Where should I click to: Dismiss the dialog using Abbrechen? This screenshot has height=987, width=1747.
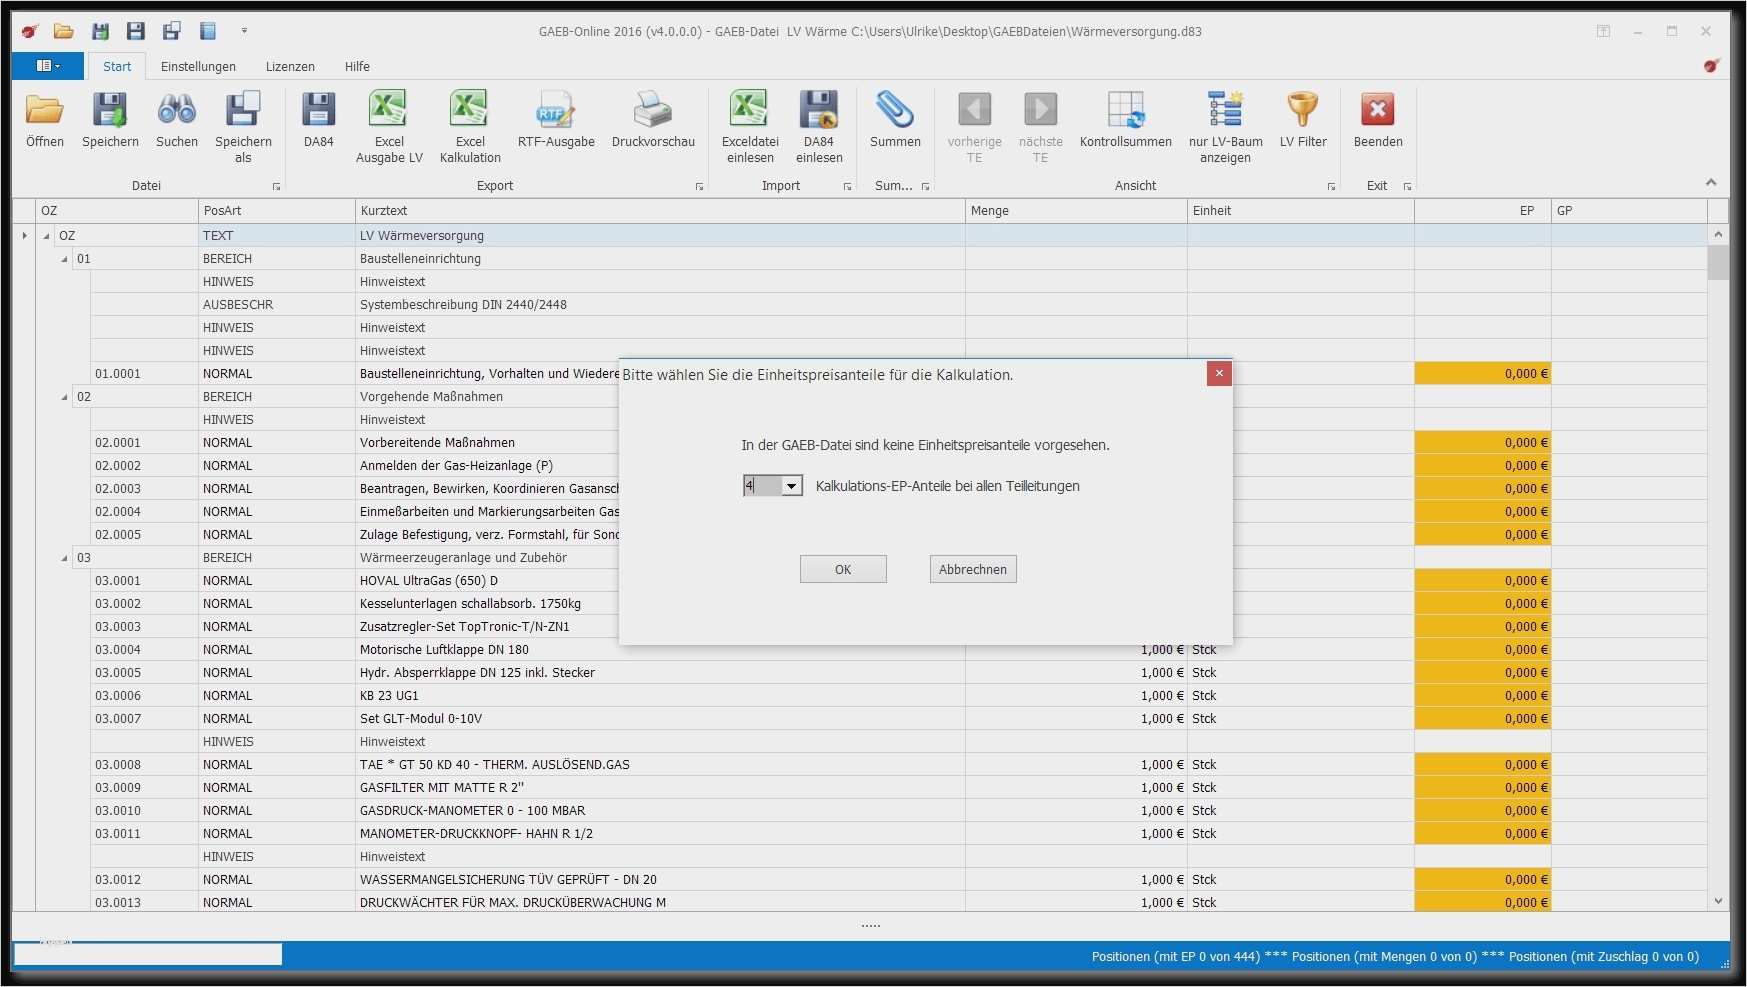[972, 568]
